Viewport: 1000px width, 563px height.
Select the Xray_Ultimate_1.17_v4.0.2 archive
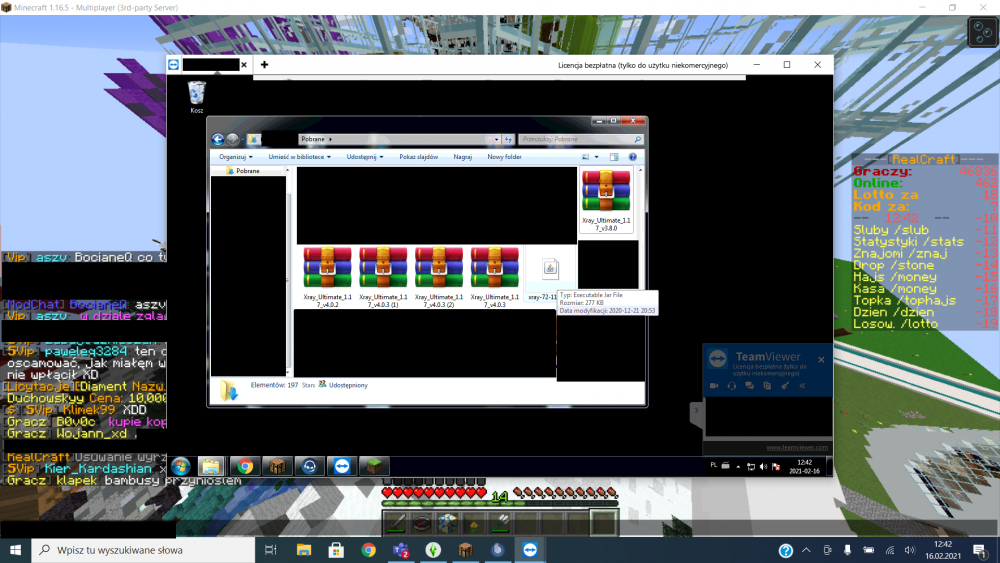[x=327, y=273]
